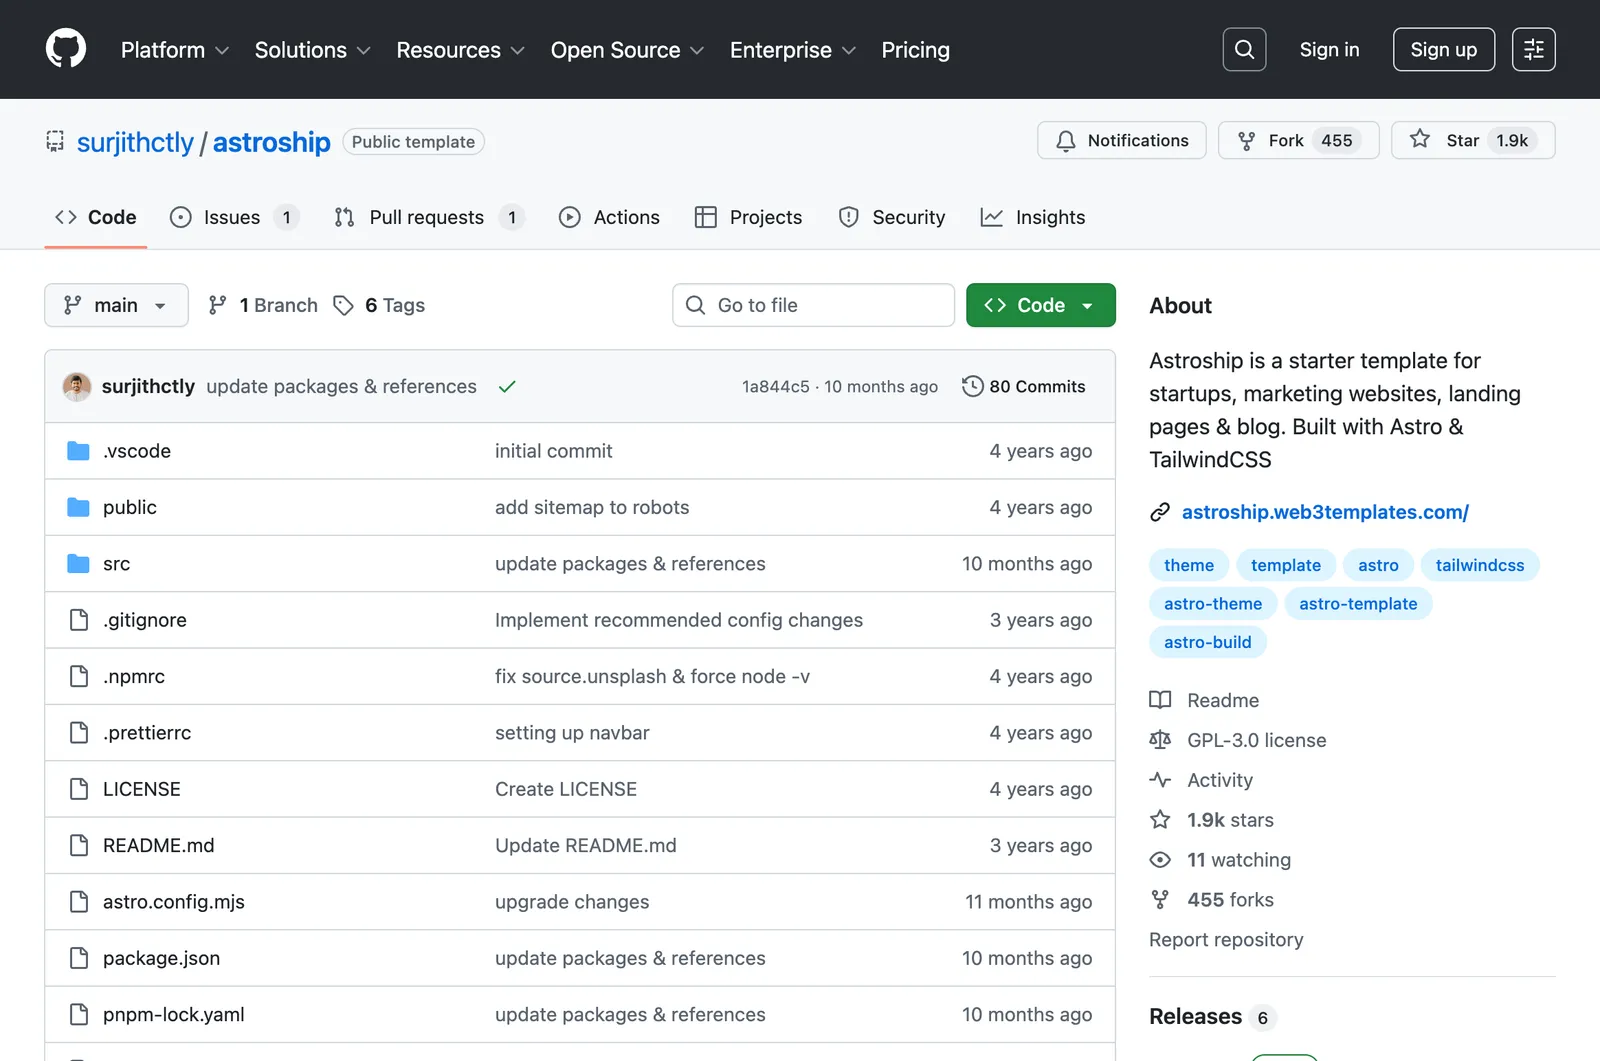Click the commit history clock icon
This screenshot has width=1600, height=1061.
pyautogui.click(x=972, y=386)
